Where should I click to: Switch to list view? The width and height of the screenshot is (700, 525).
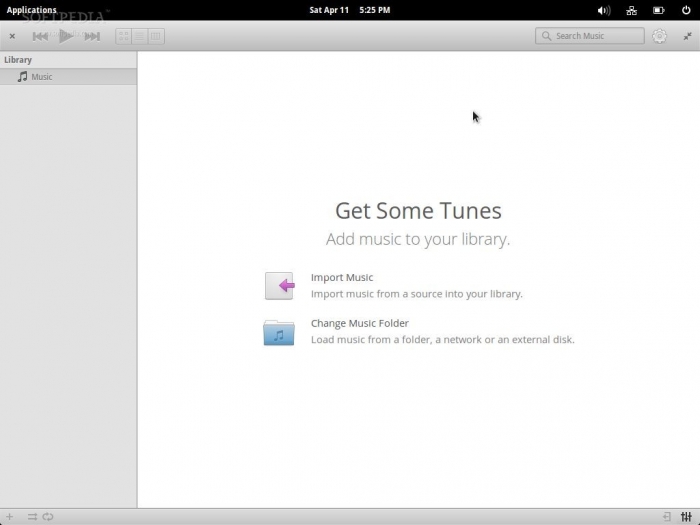coord(140,36)
